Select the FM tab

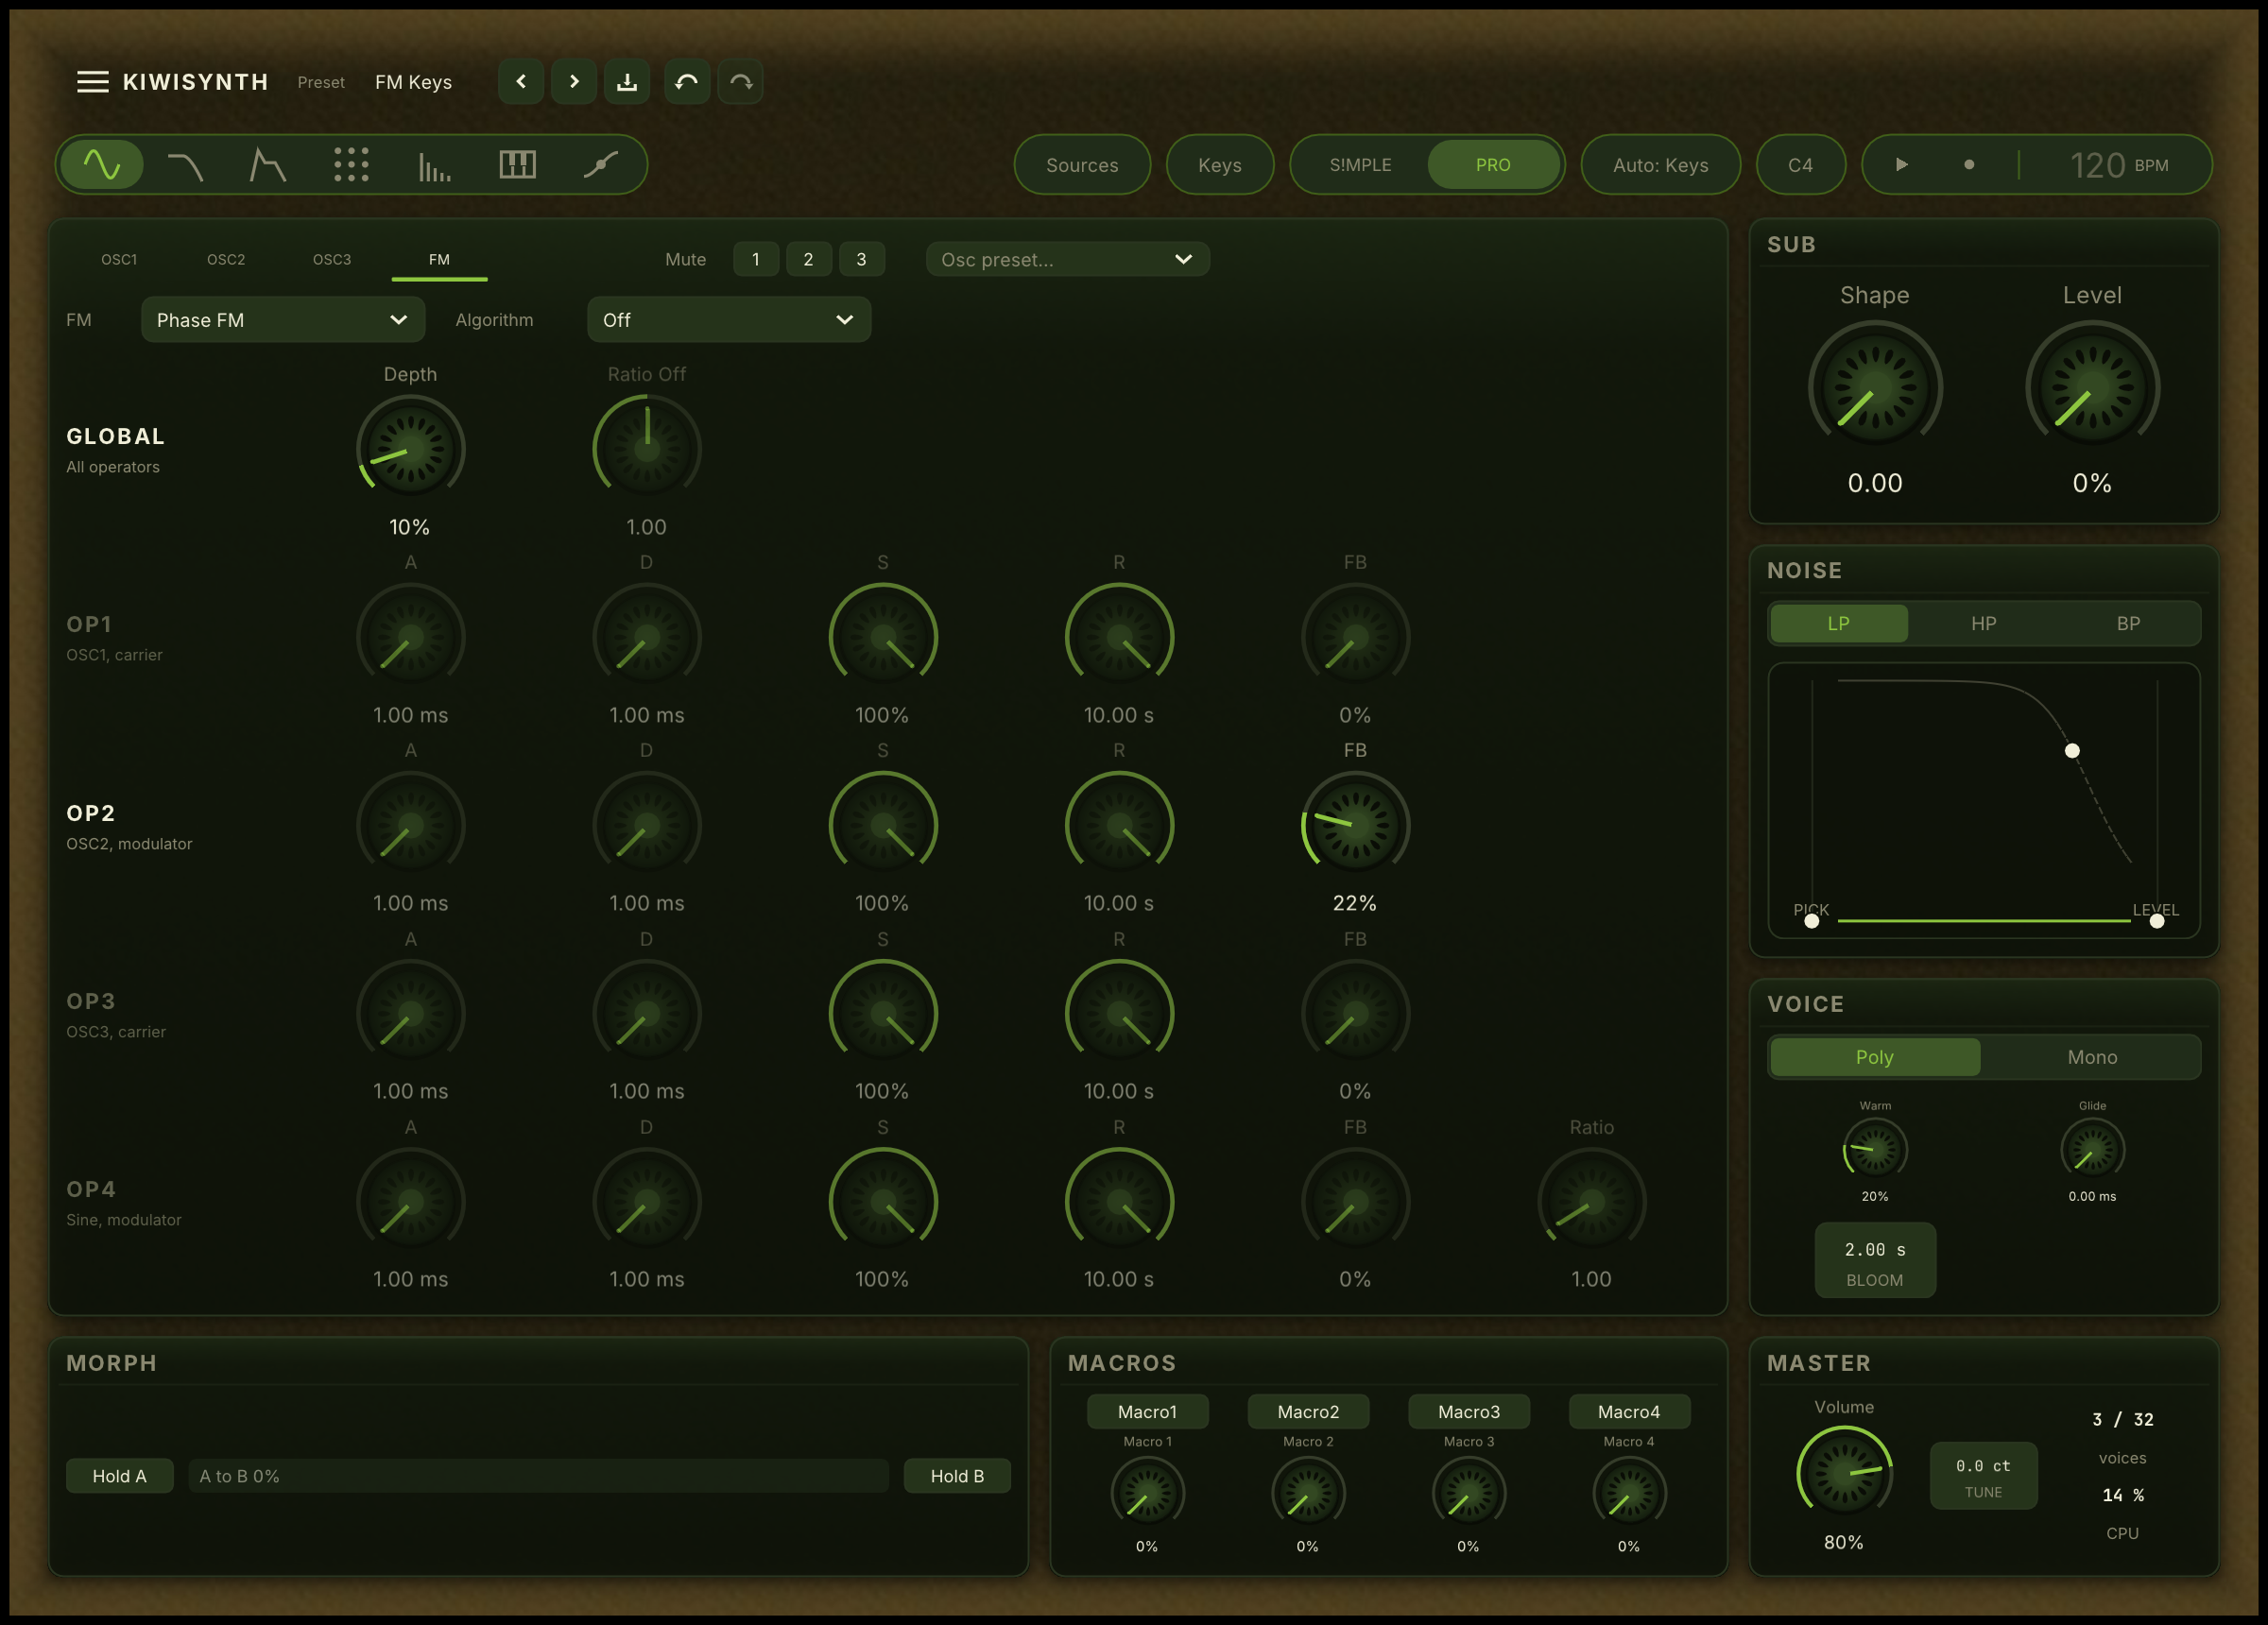tap(439, 259)
